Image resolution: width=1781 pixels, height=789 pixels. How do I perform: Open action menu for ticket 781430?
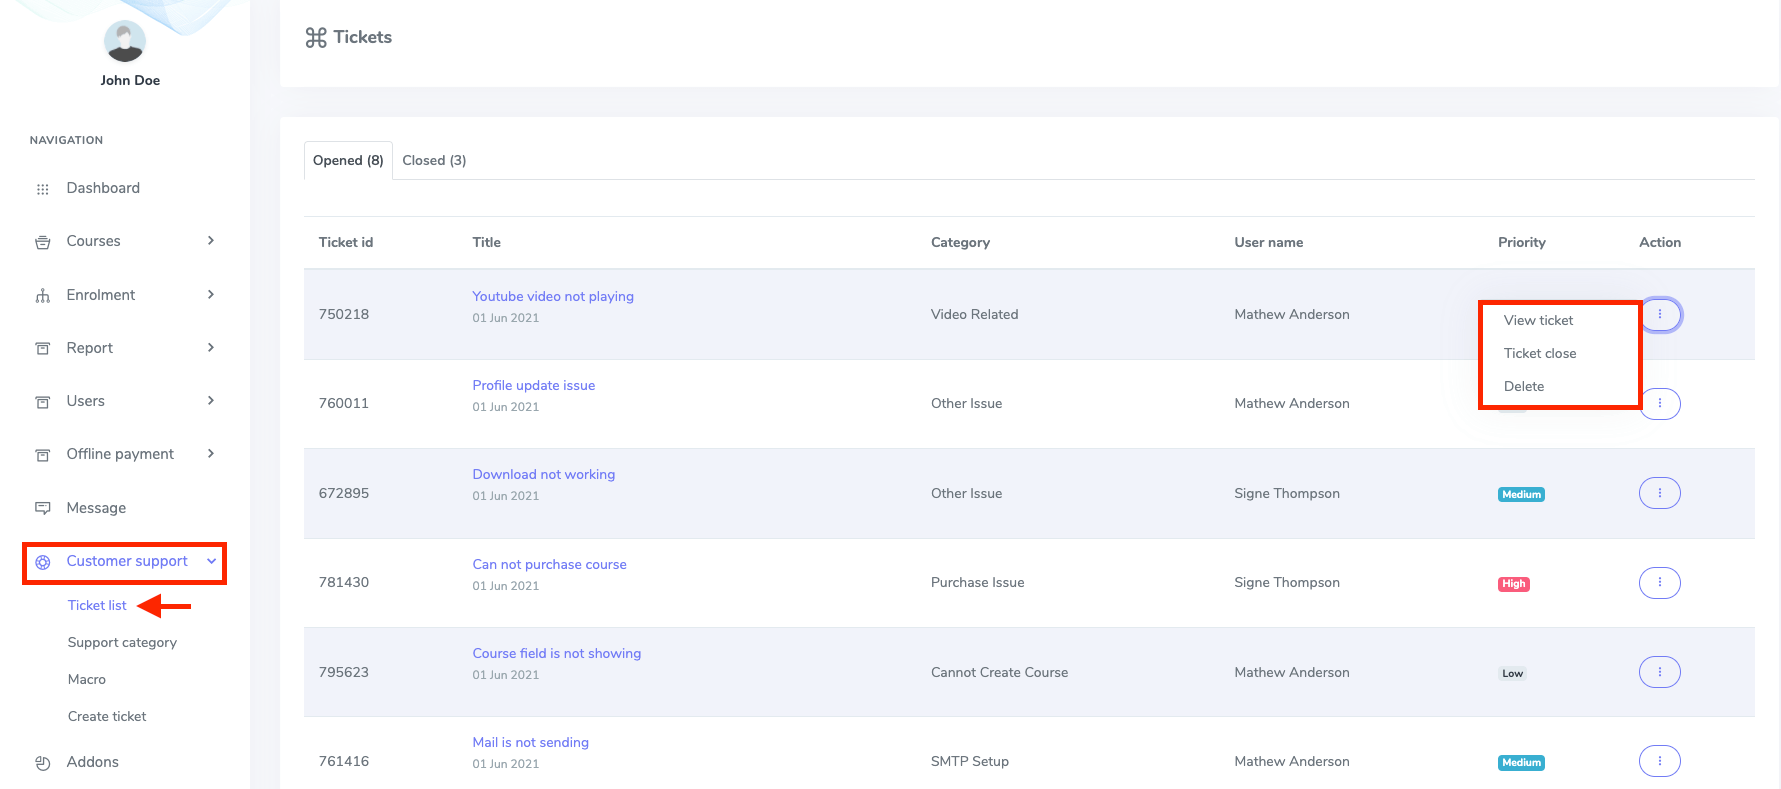1659,582
